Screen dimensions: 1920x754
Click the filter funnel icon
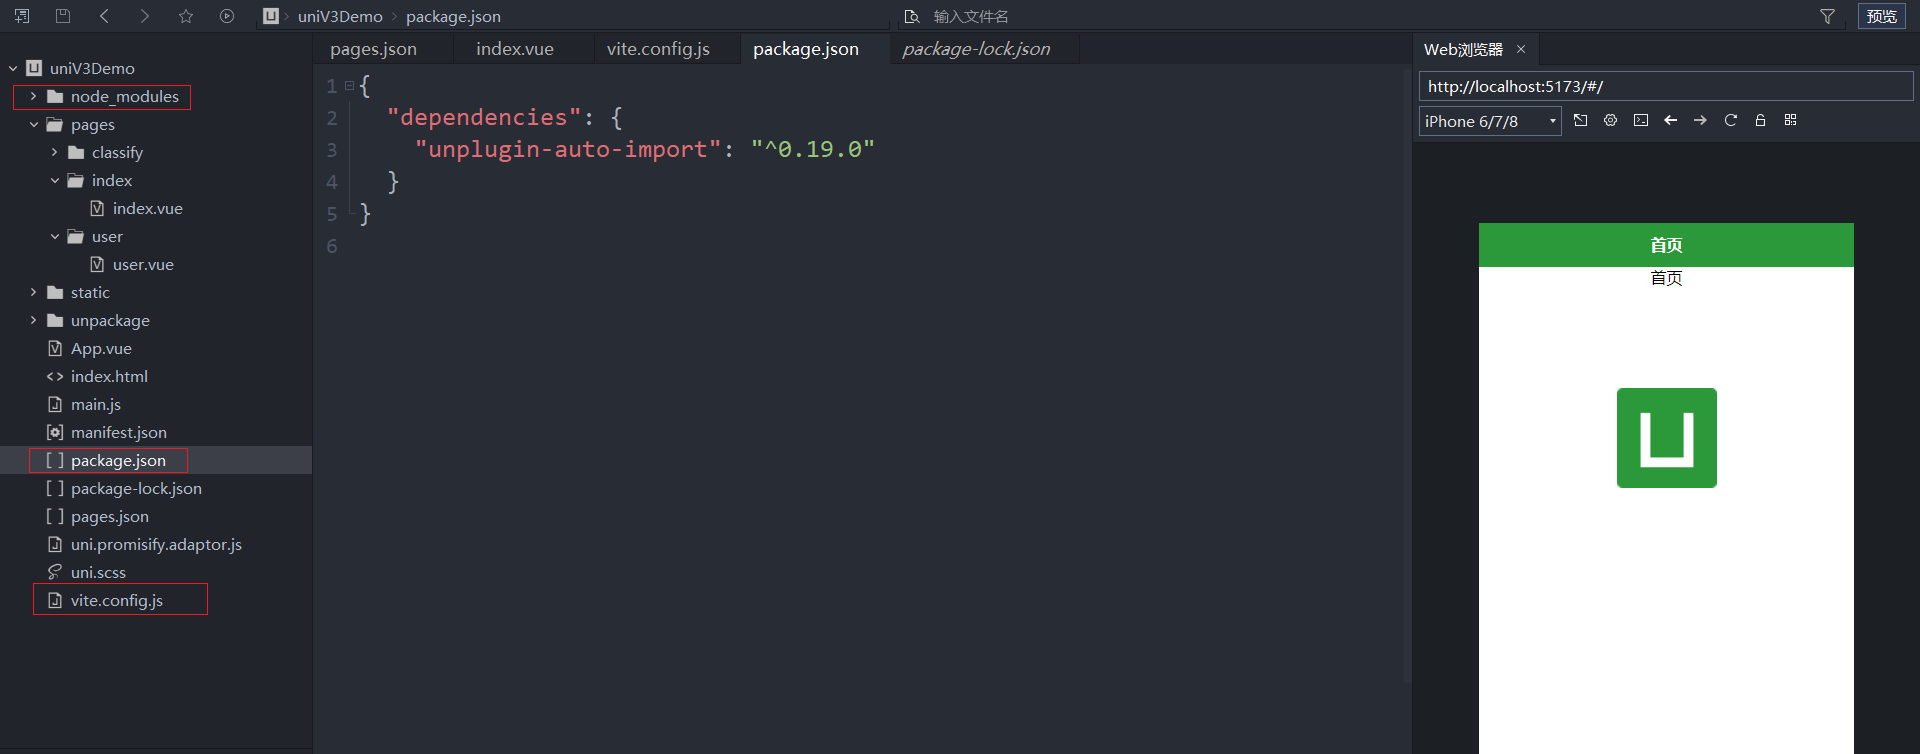coord(1827,16)
